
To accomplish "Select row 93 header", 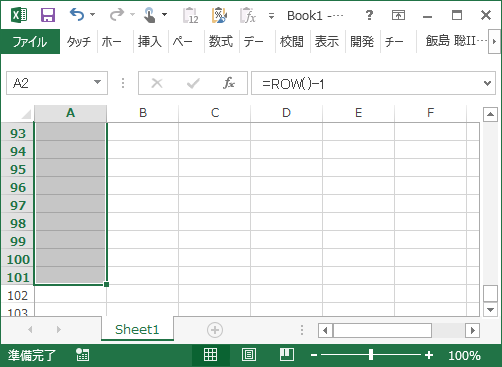I will click(18, 133).
